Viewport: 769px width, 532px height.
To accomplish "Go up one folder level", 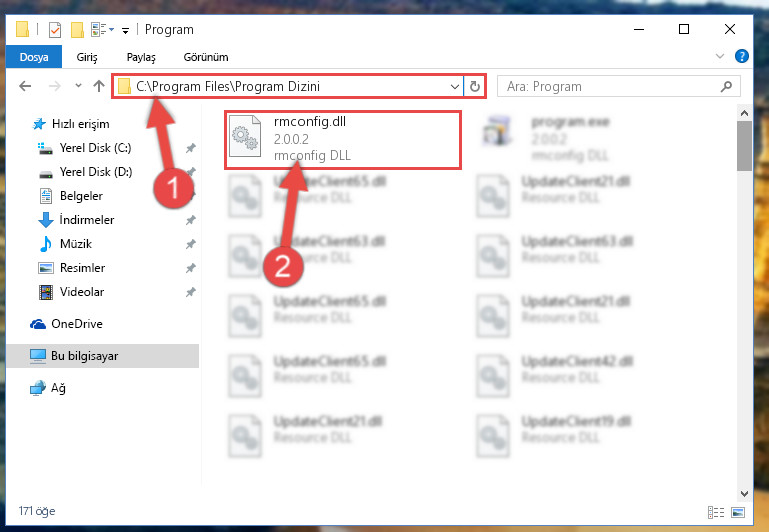I will pyautogui.click(x=99, y=86).
